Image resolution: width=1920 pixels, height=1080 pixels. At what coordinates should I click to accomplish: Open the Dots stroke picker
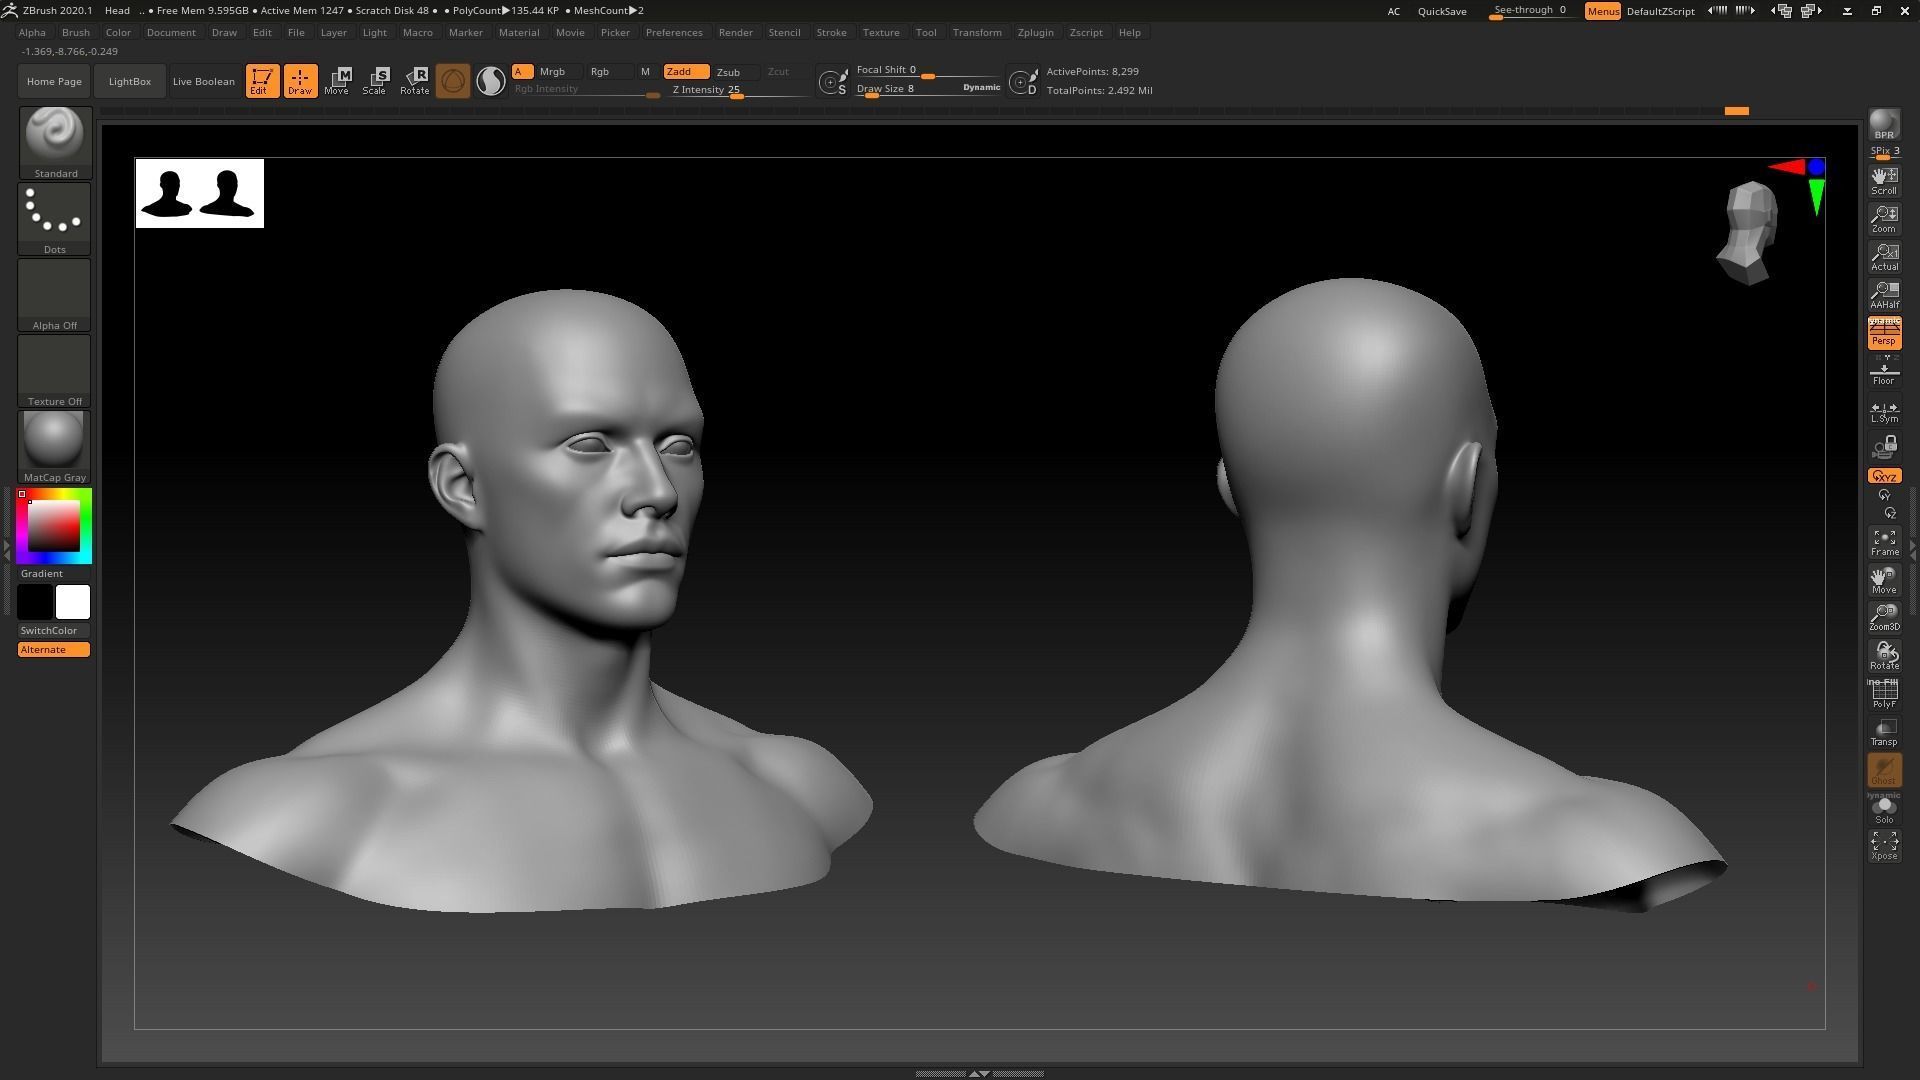55,219
